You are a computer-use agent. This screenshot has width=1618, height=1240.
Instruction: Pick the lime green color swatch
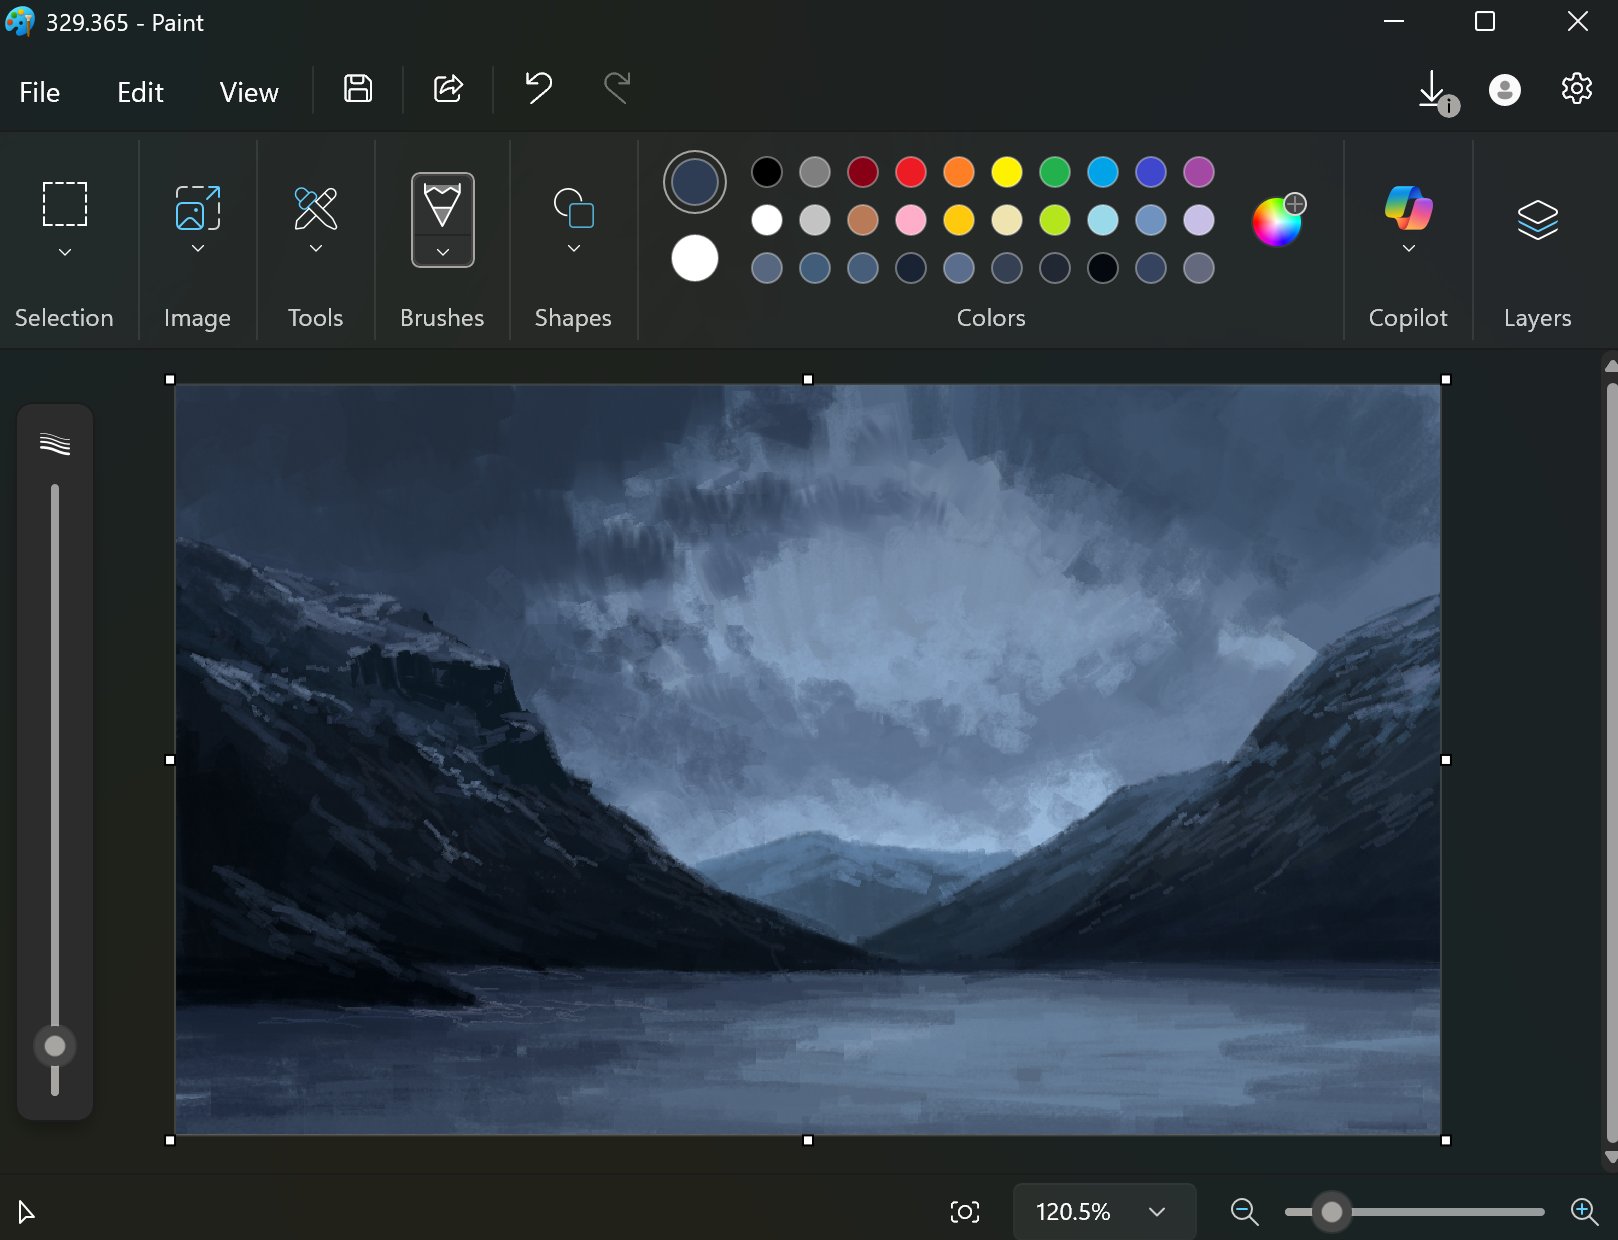coord(1055,220)
